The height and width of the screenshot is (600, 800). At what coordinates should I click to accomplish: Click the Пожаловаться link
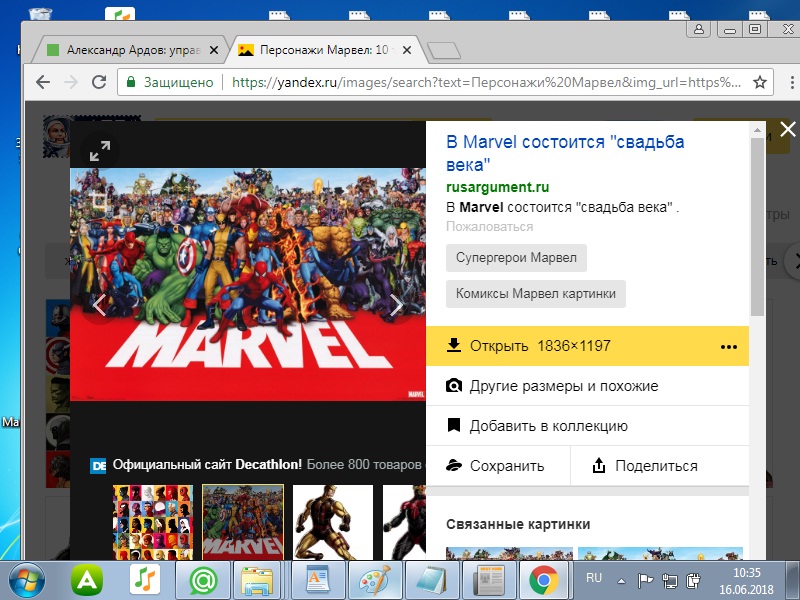click(x=489, y=227)
